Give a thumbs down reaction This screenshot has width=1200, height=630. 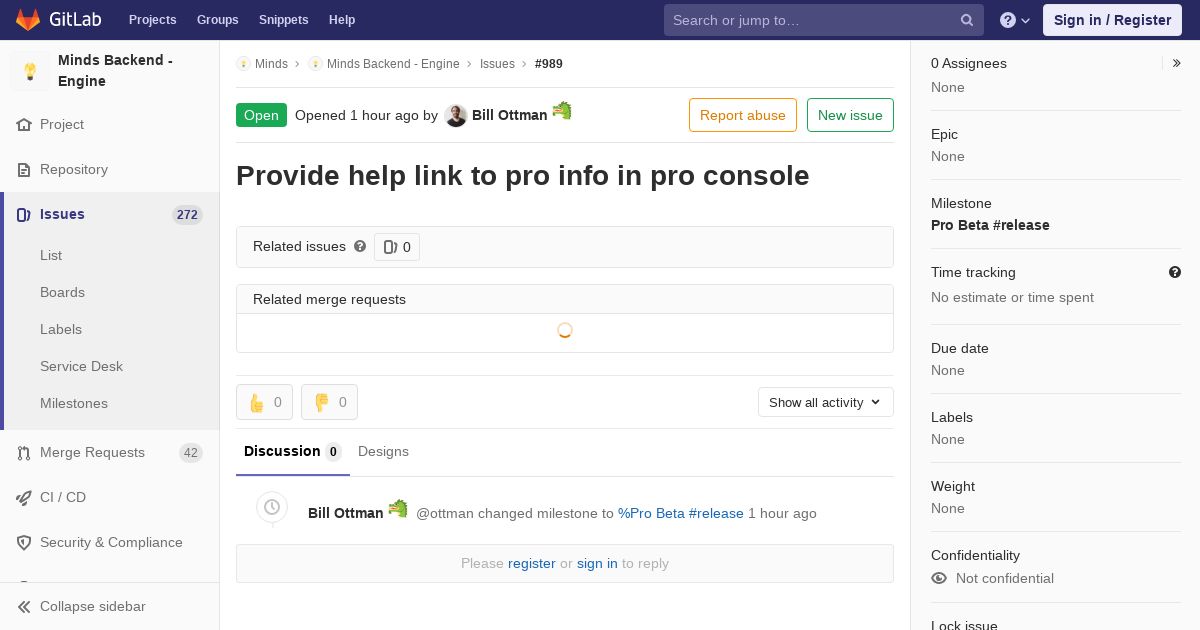(329, 402)
